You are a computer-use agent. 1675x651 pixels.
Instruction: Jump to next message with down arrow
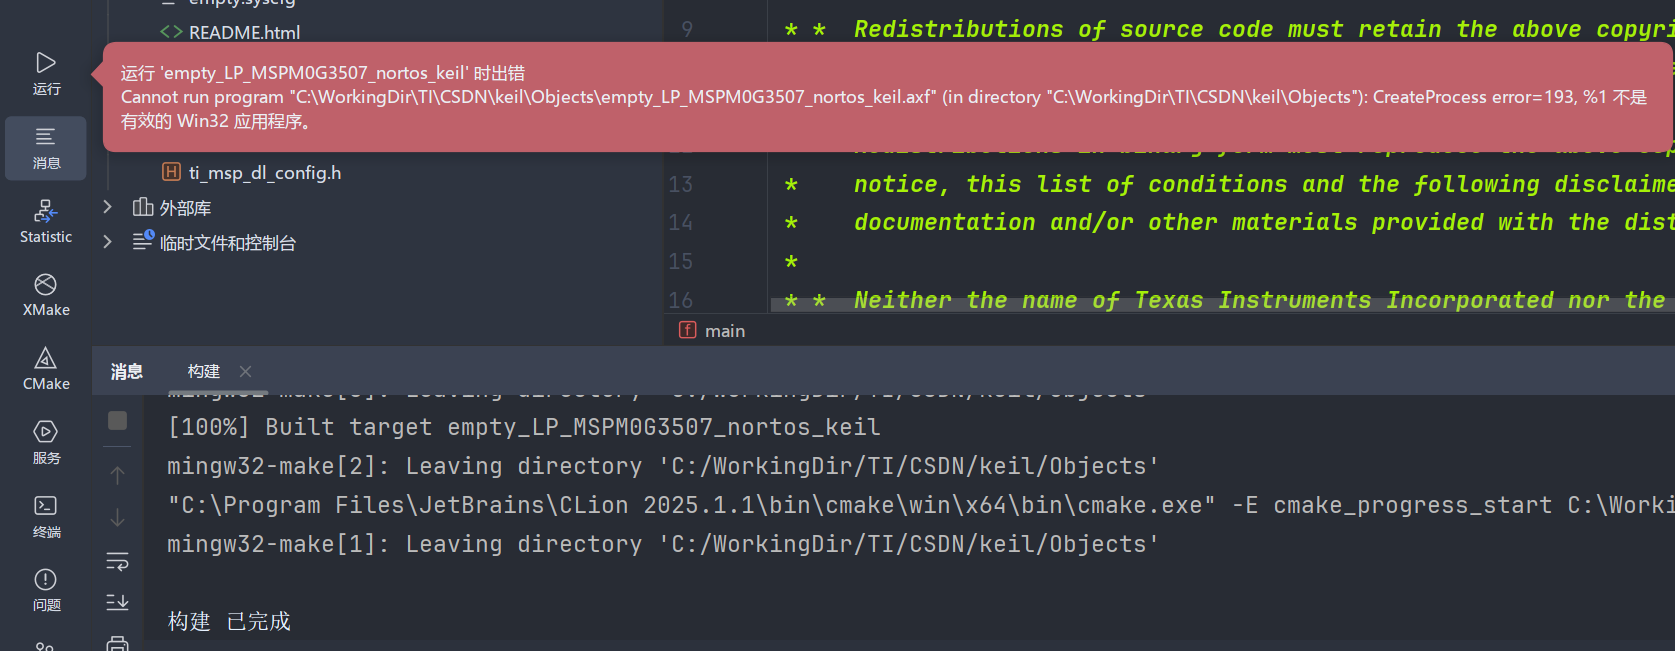pyautogui.click(x=117, y=517)
